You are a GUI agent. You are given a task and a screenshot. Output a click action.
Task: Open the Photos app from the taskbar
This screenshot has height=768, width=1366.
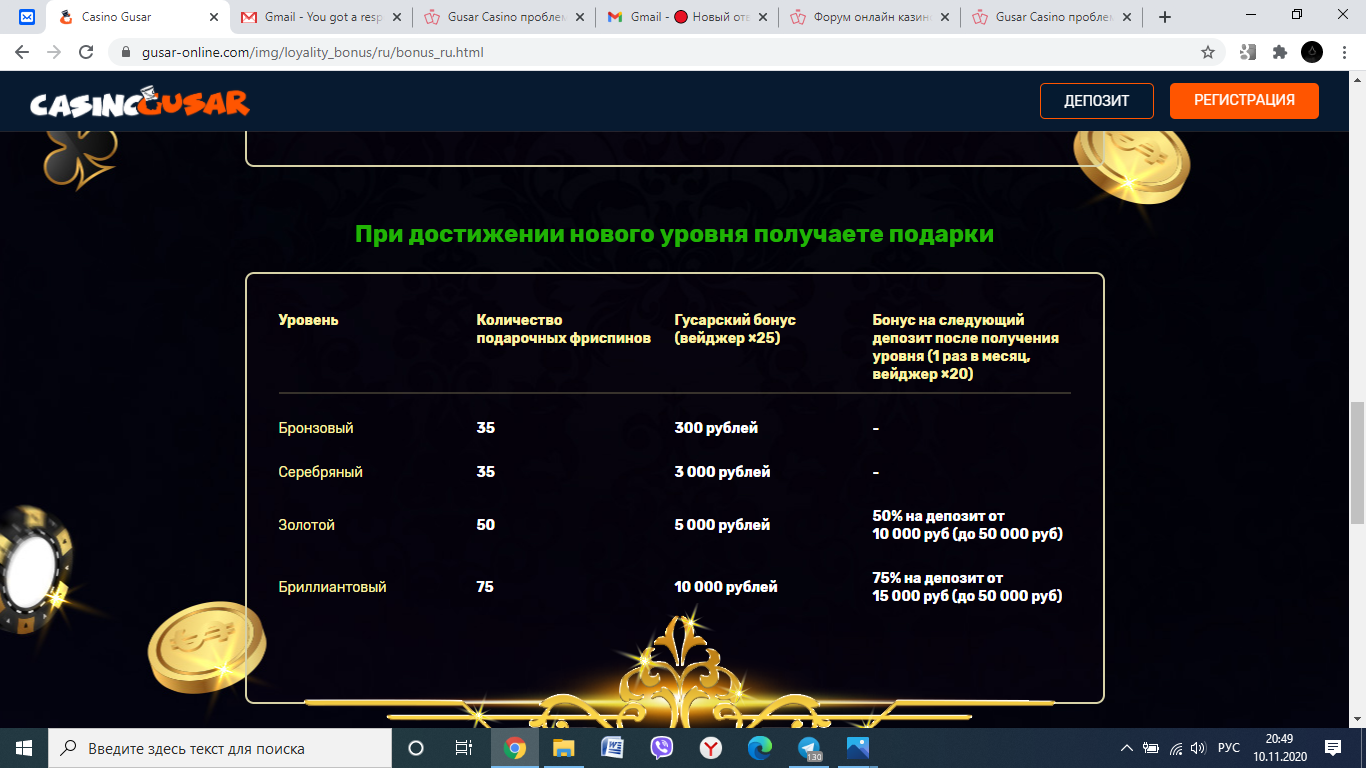[858, 748]
